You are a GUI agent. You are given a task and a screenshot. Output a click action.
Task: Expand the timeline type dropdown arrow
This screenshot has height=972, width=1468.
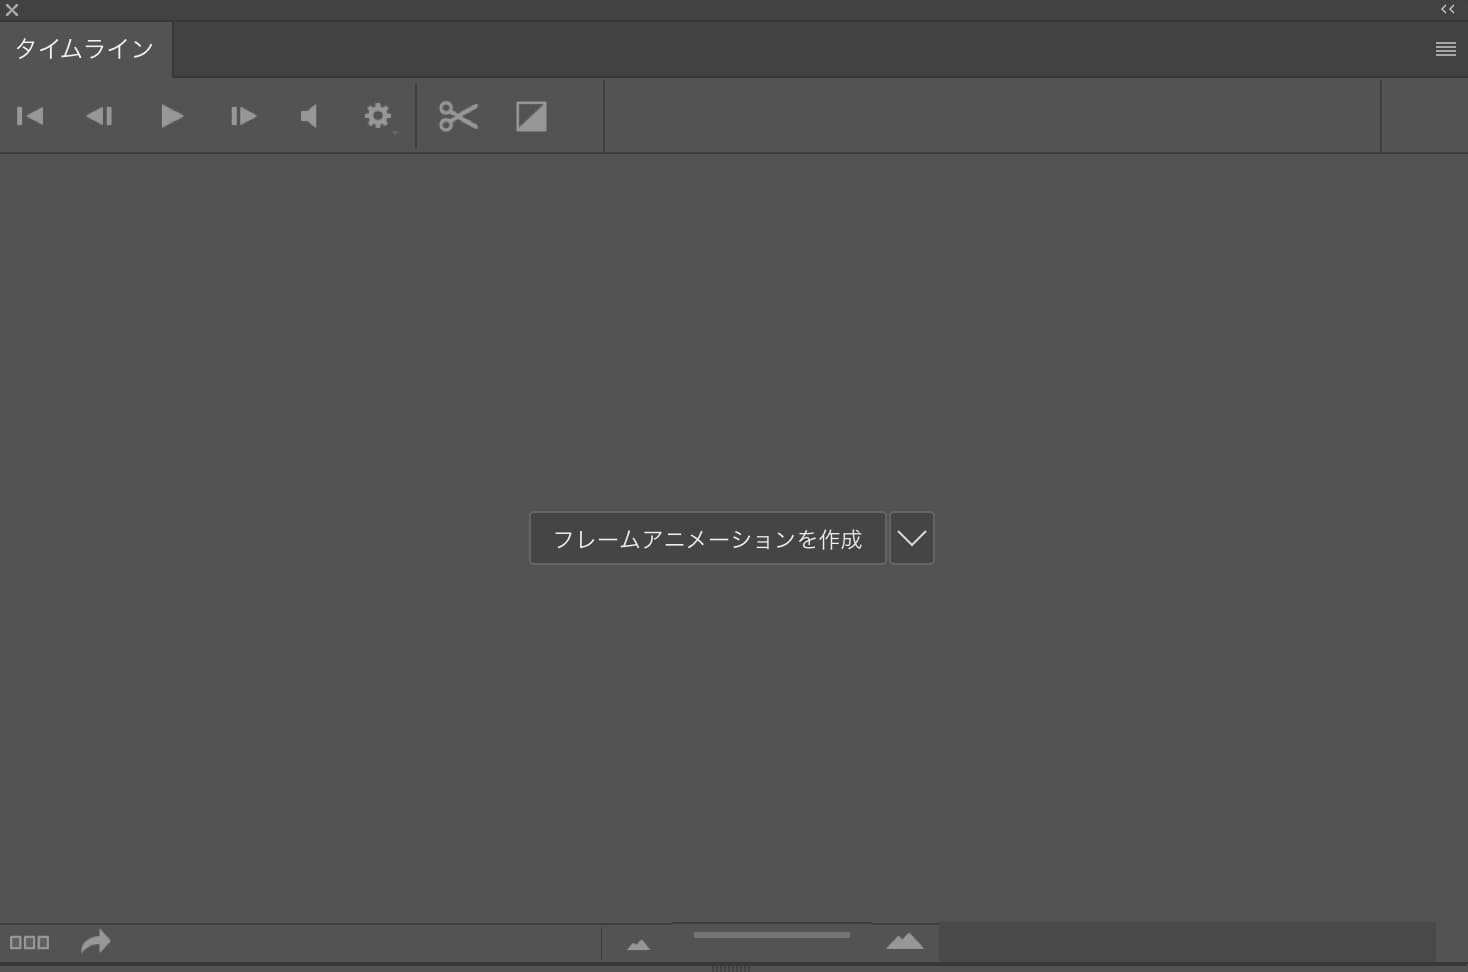coord(911,538)
